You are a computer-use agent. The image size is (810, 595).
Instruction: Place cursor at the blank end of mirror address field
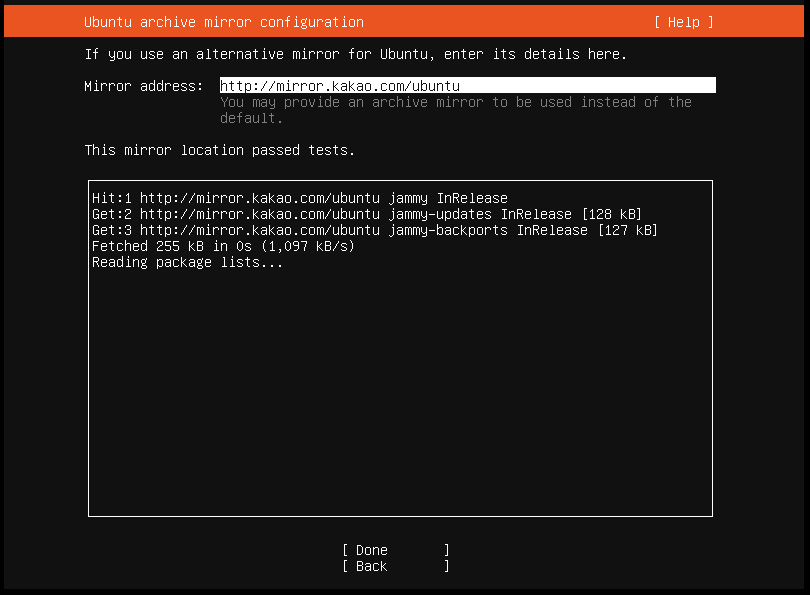(x=600, y=86)
